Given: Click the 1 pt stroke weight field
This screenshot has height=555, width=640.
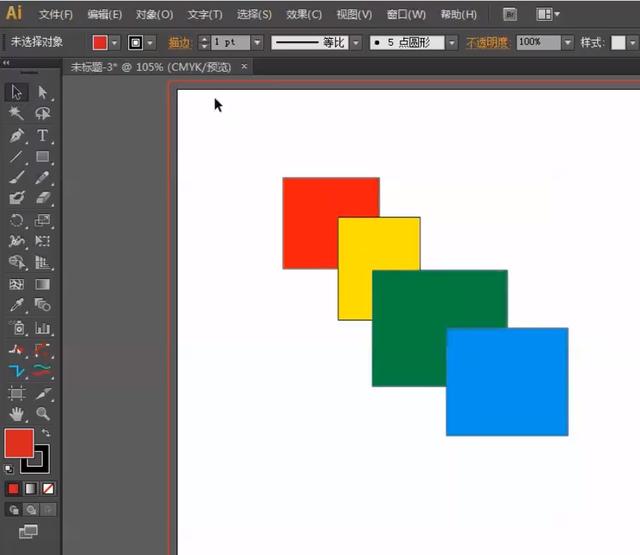Looking at the screenshot, I should [230, 42].
